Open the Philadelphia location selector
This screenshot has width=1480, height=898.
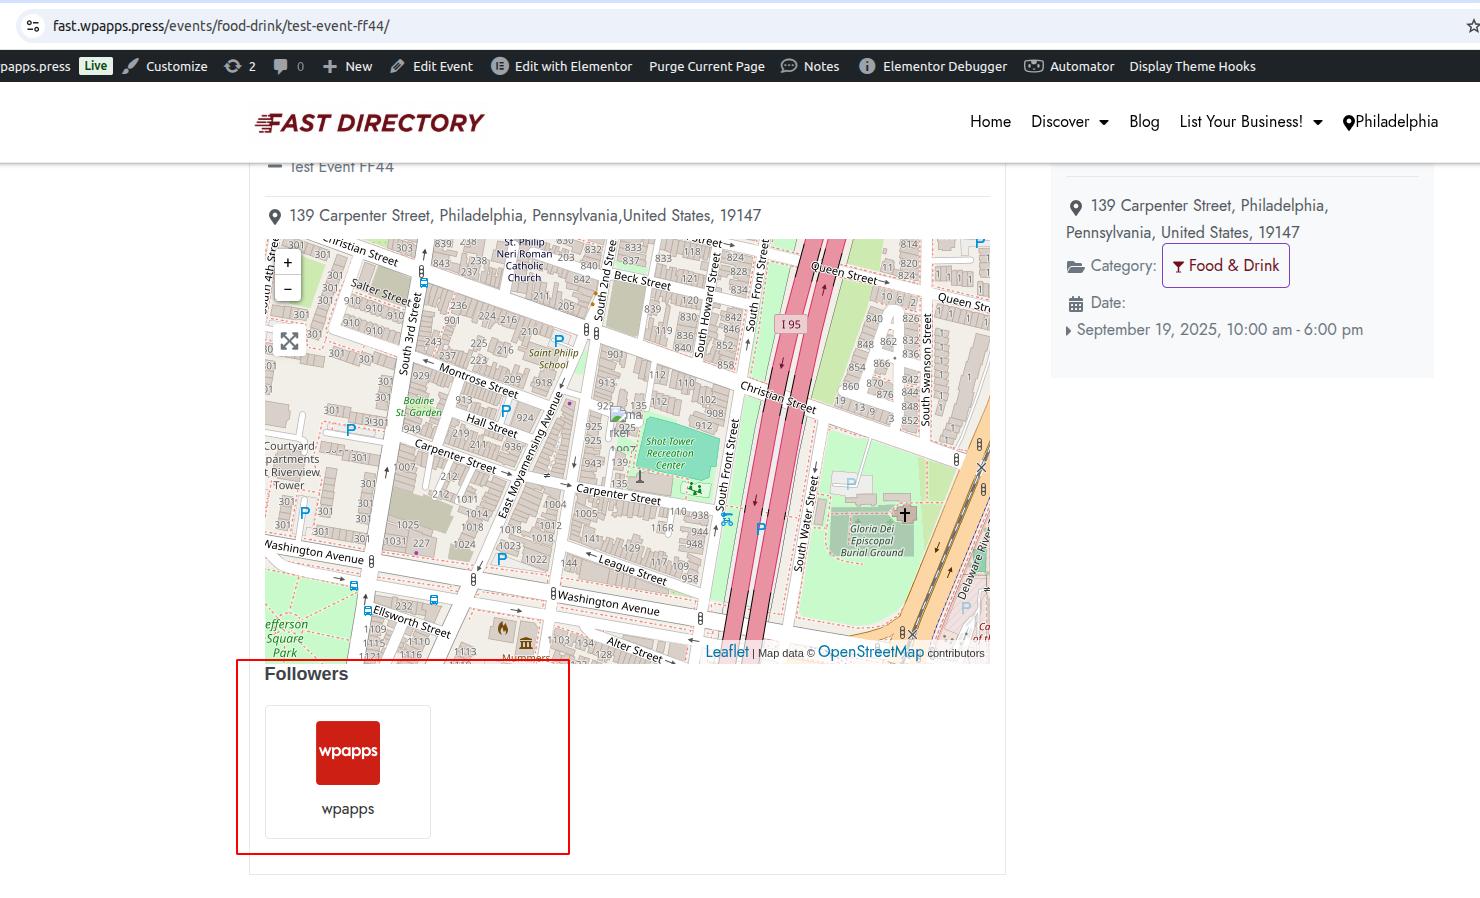pyautogui.click(x=1390, y=122)
